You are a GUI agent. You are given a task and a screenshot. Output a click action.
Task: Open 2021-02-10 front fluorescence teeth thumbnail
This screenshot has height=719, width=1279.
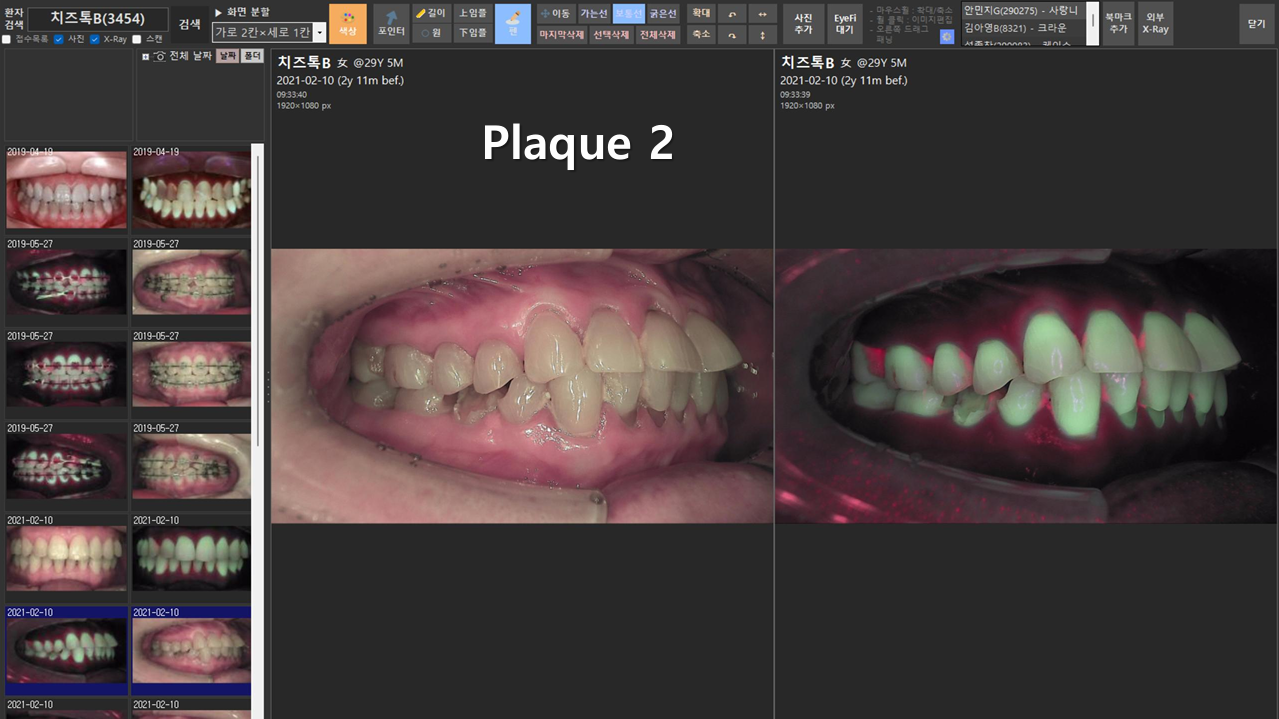[x=191, y=558]
